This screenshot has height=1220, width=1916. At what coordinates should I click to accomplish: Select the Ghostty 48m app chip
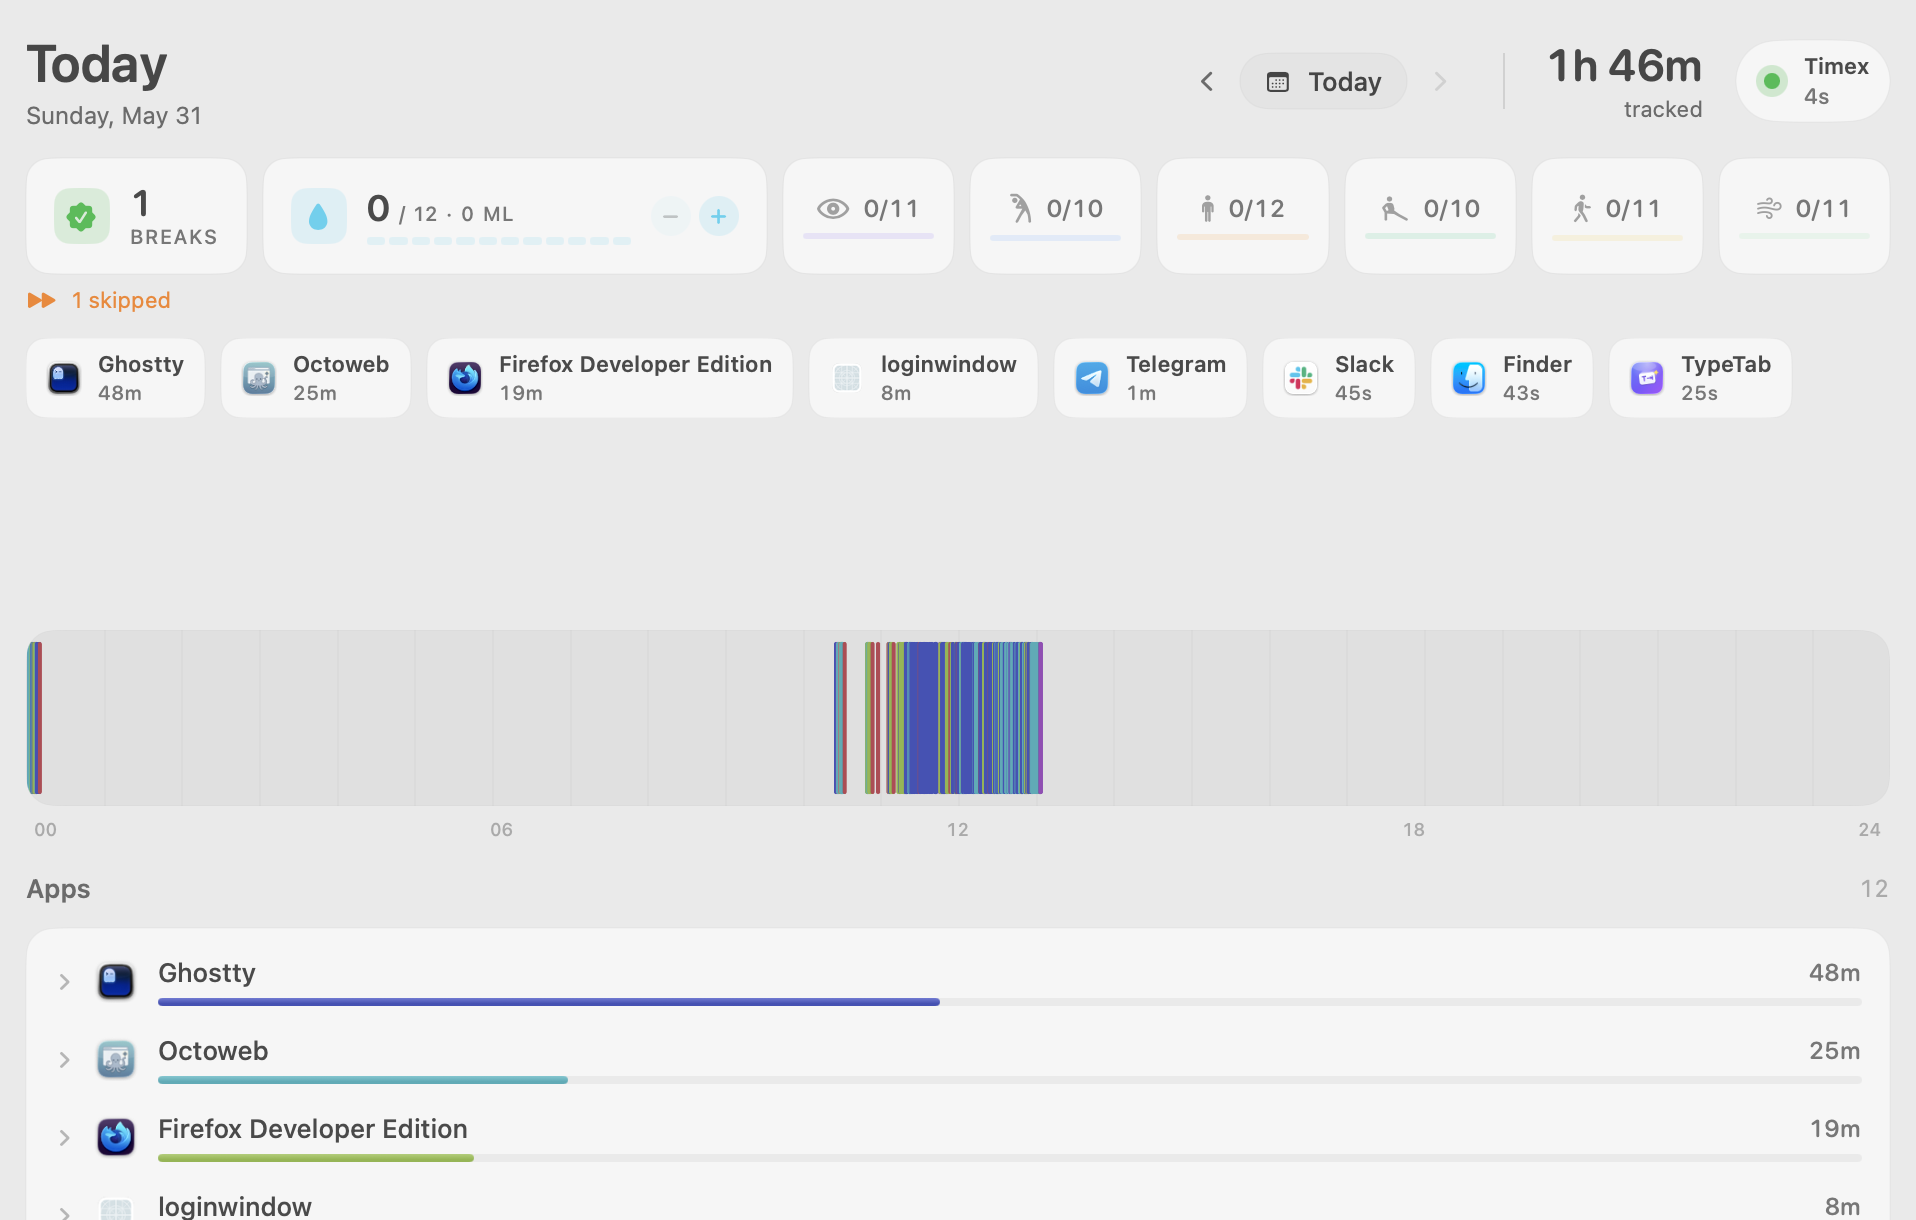(115, 378)
